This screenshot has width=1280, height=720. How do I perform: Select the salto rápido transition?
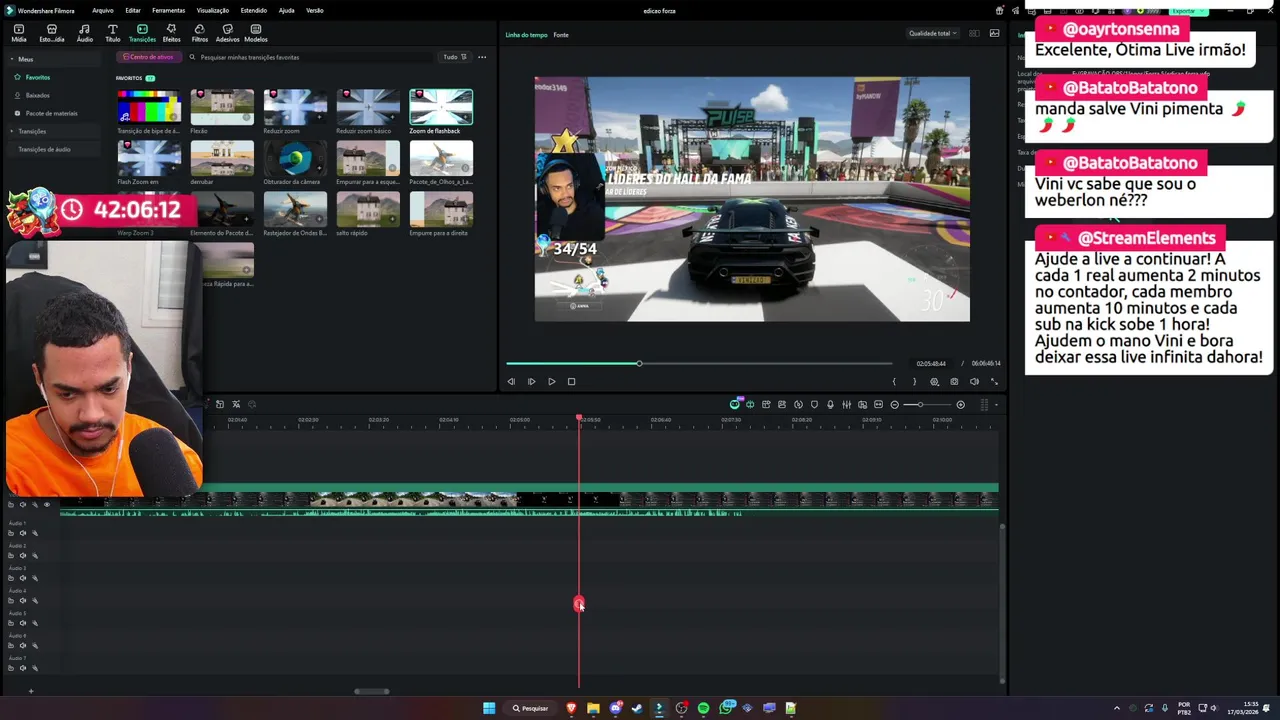tap(368, 209)
